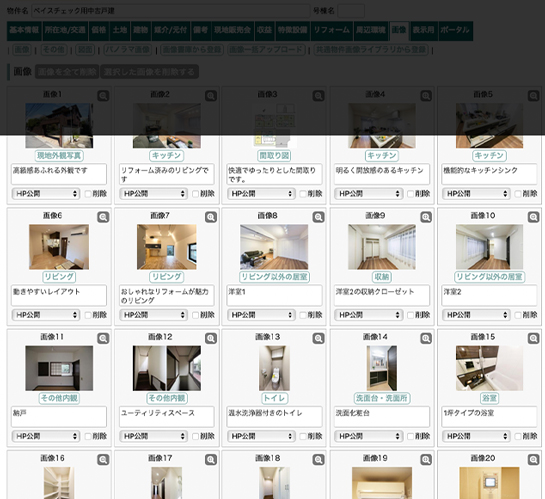Click the 号棟名 input field

click(351, 11)
